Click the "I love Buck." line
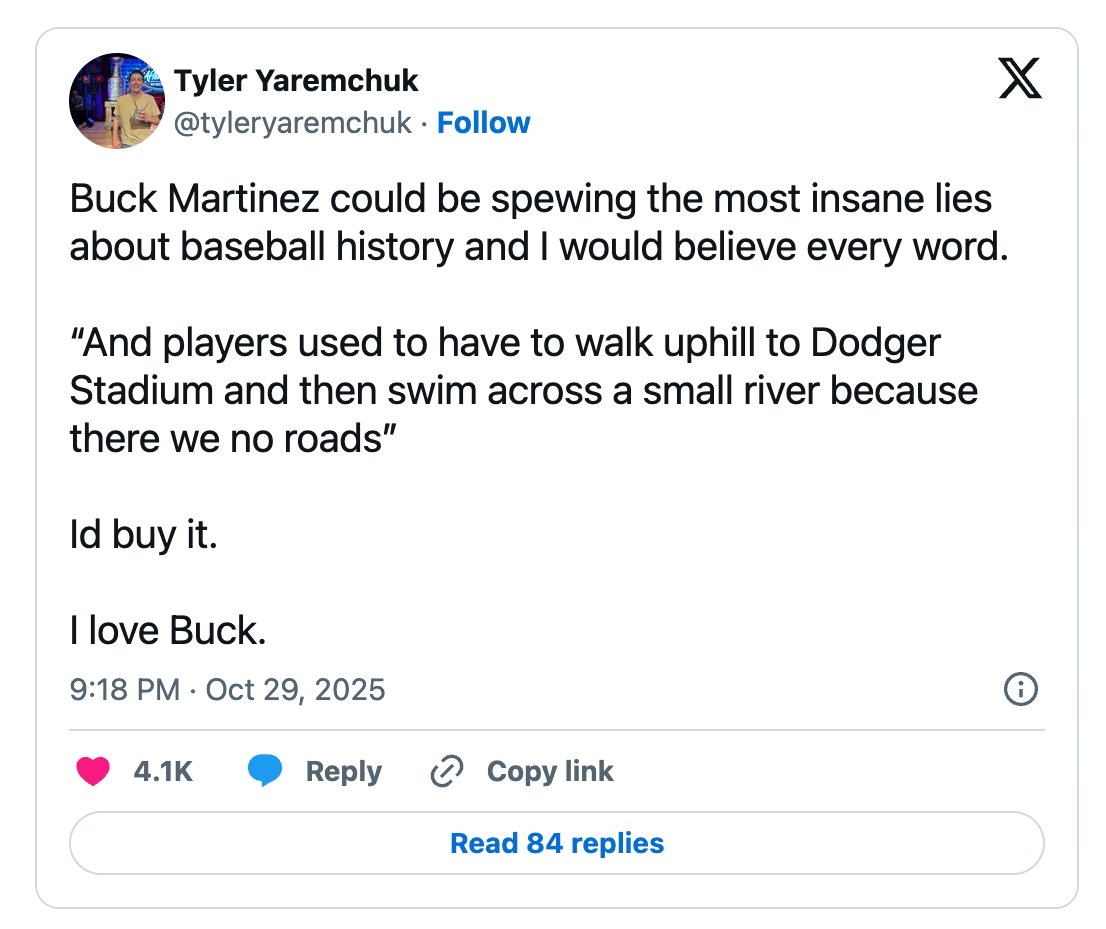1106x929 pixels. pos(167,630)
